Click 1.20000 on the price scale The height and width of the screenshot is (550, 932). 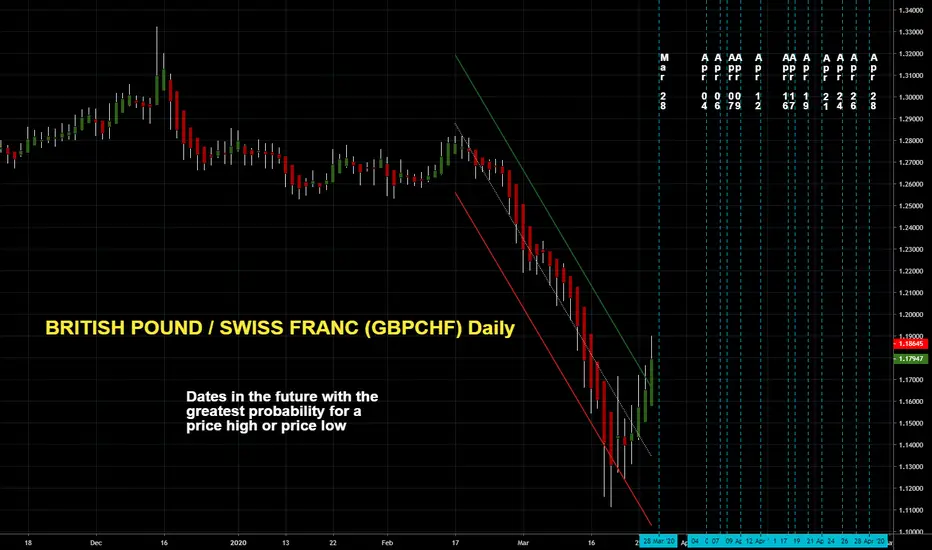pos(911,315)
